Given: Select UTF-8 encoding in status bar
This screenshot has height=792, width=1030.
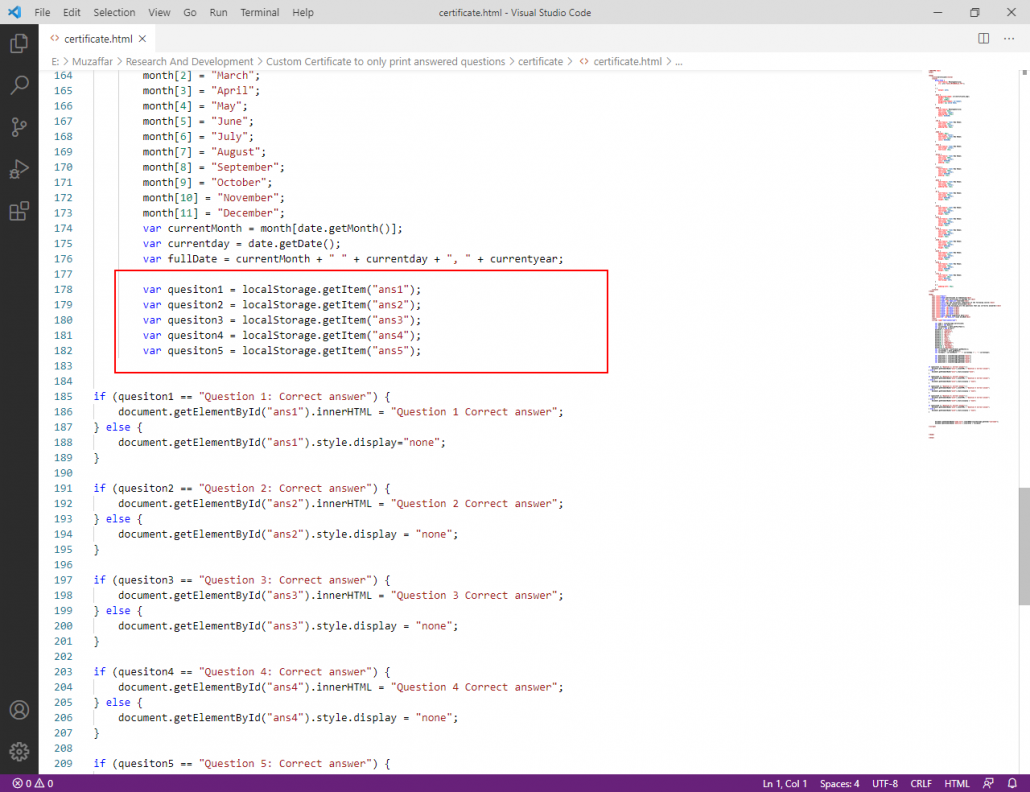Looking at the screenshot, I should pyautogui.click(x=885, y=783).
